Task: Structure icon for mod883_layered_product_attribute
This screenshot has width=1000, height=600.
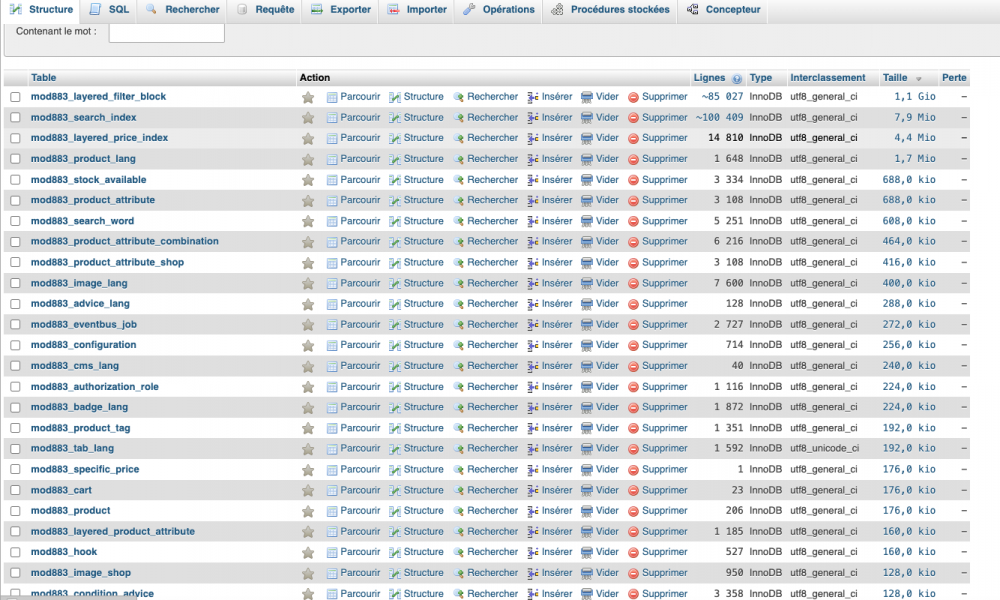Action: 395,532
